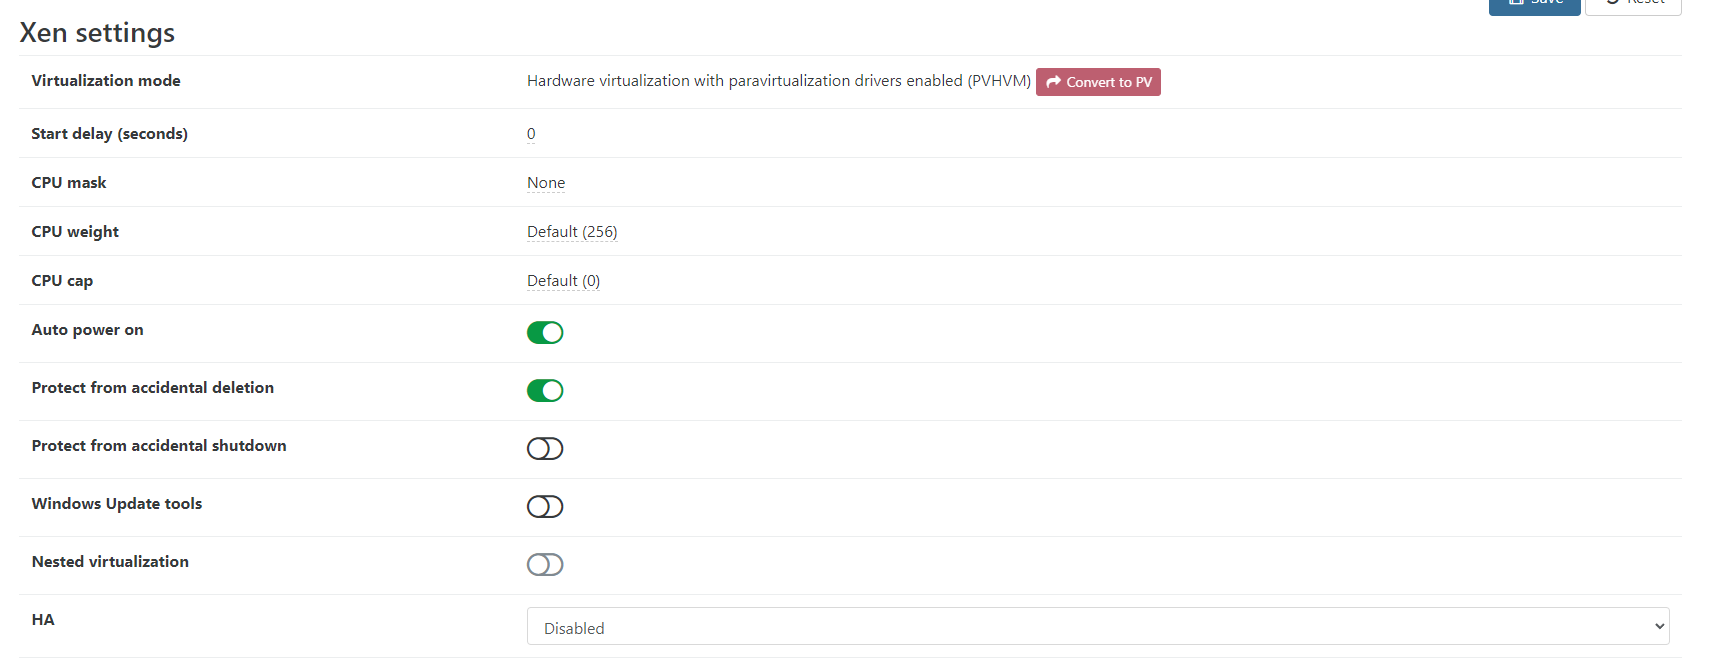Click the Start delay (seconds) label
1713x662 pixels.
point(109,134)
